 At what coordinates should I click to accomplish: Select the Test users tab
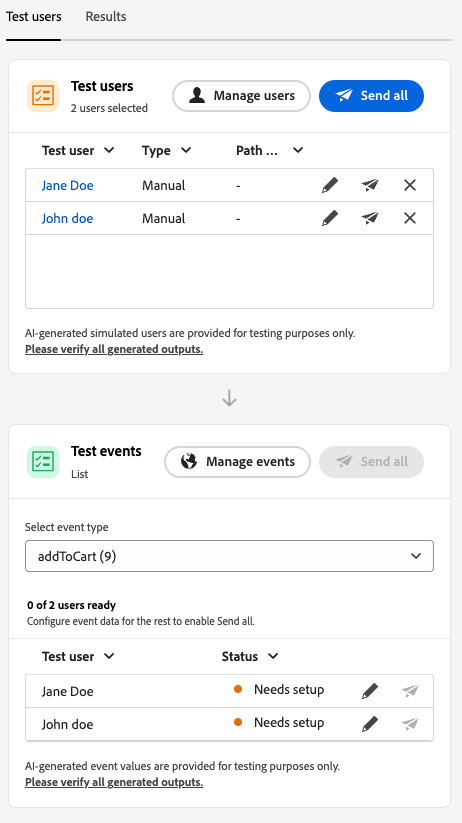coord(34,17)
